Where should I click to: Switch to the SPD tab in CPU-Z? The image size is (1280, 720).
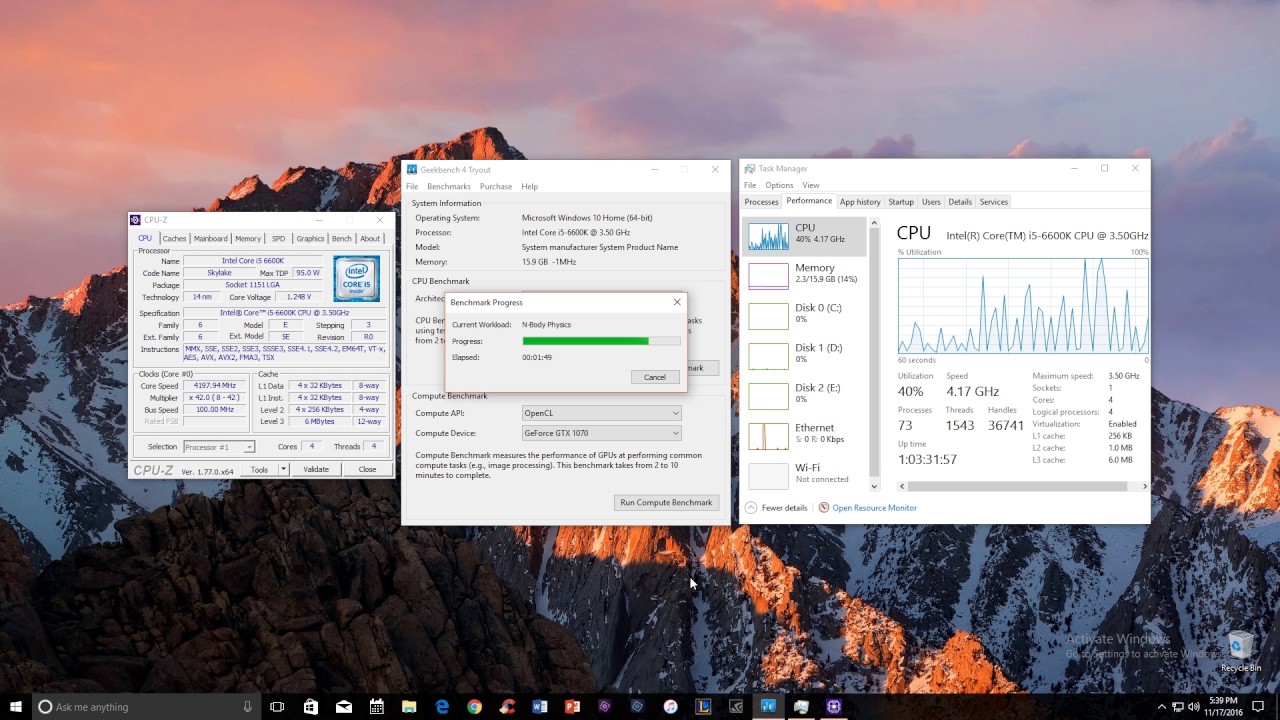click(278, 238)
